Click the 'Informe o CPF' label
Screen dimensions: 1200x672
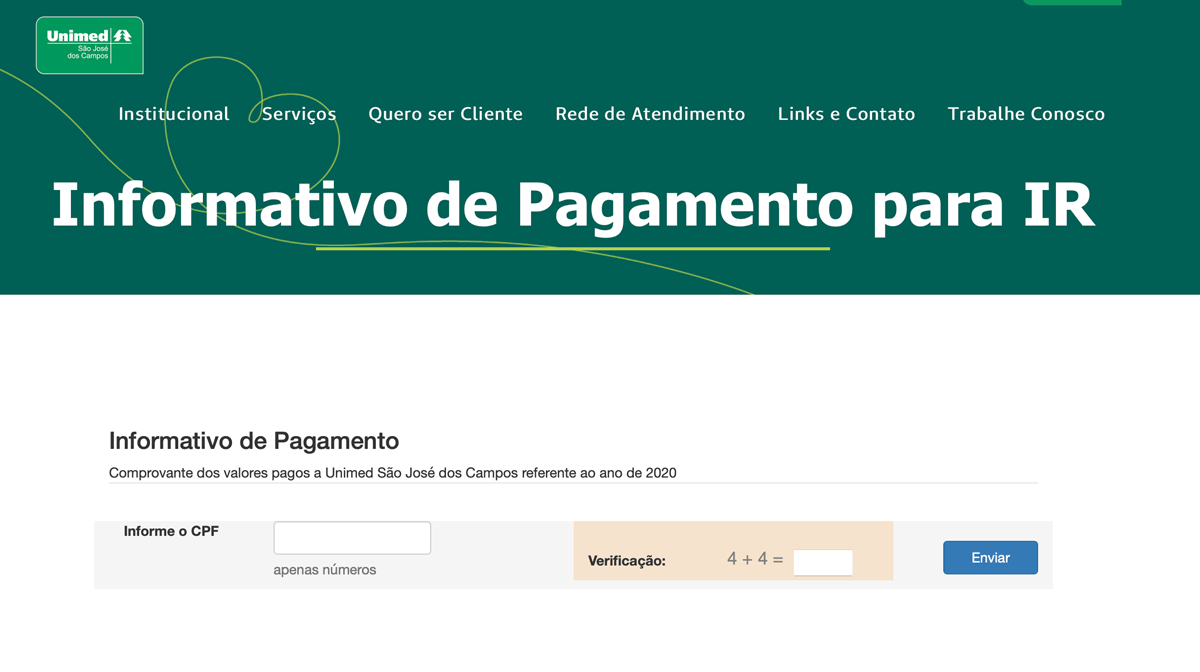coord(171,531)
